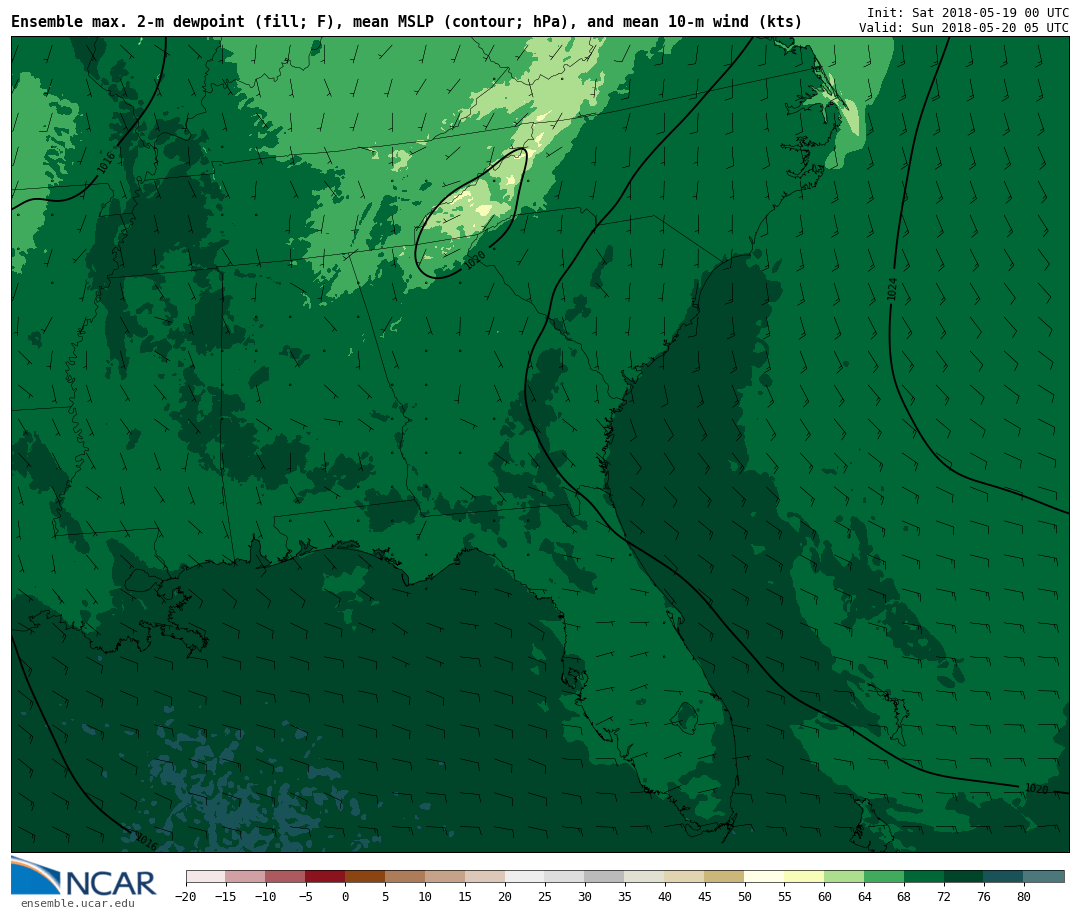Click the 20 colorbar tick label
1080x915 pixels.
[x=505, y=896]
